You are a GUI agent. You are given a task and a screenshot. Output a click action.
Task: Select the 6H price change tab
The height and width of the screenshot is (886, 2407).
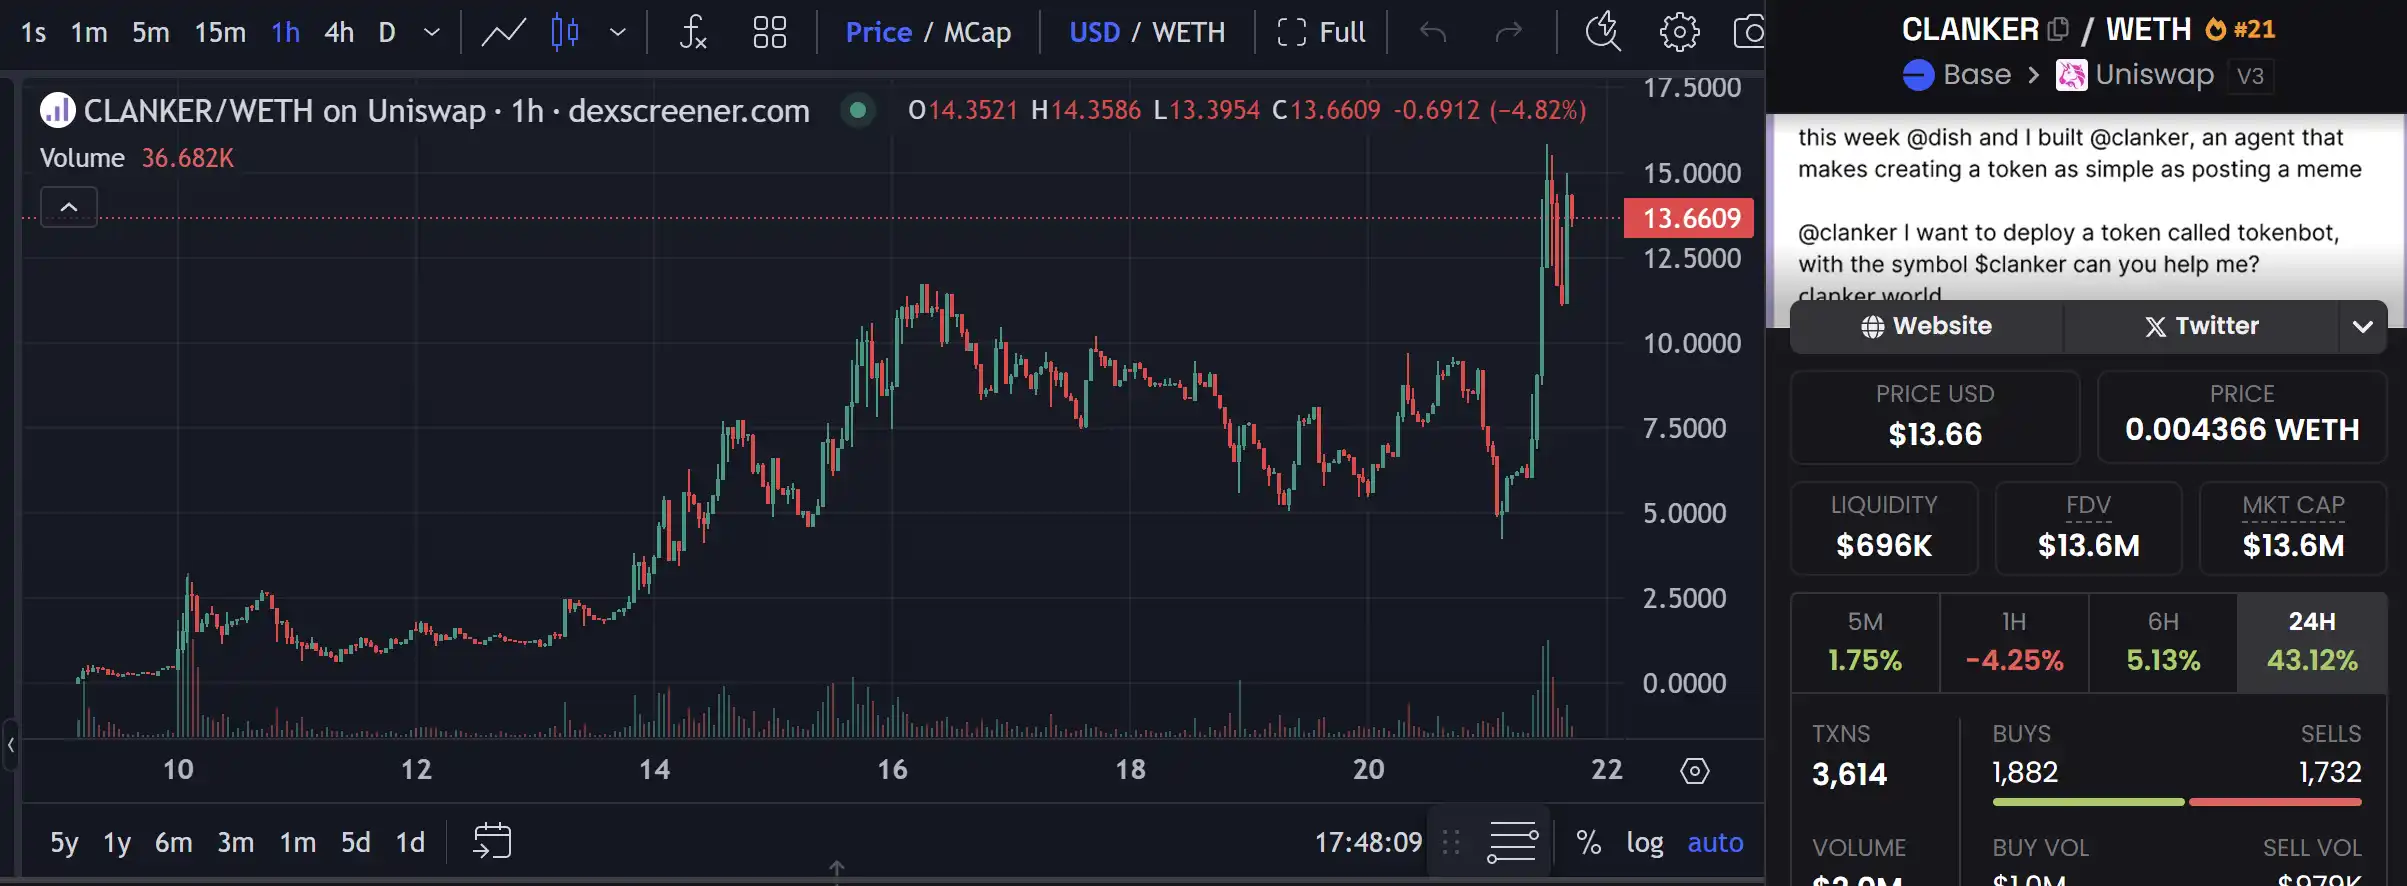pos(2163,641)
